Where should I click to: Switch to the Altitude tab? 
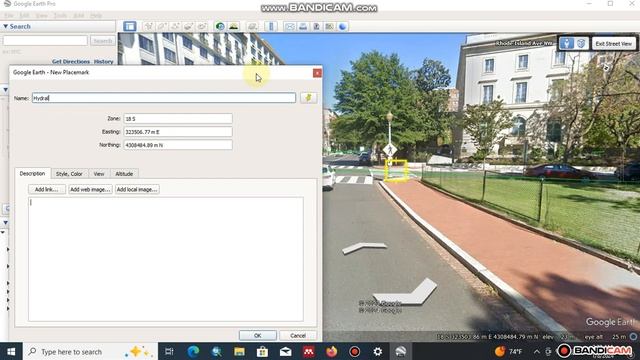[x=124, y=174]
